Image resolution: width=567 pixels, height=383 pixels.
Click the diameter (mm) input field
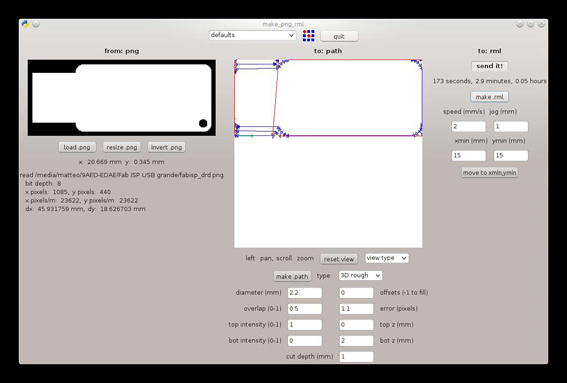[304, 293]
